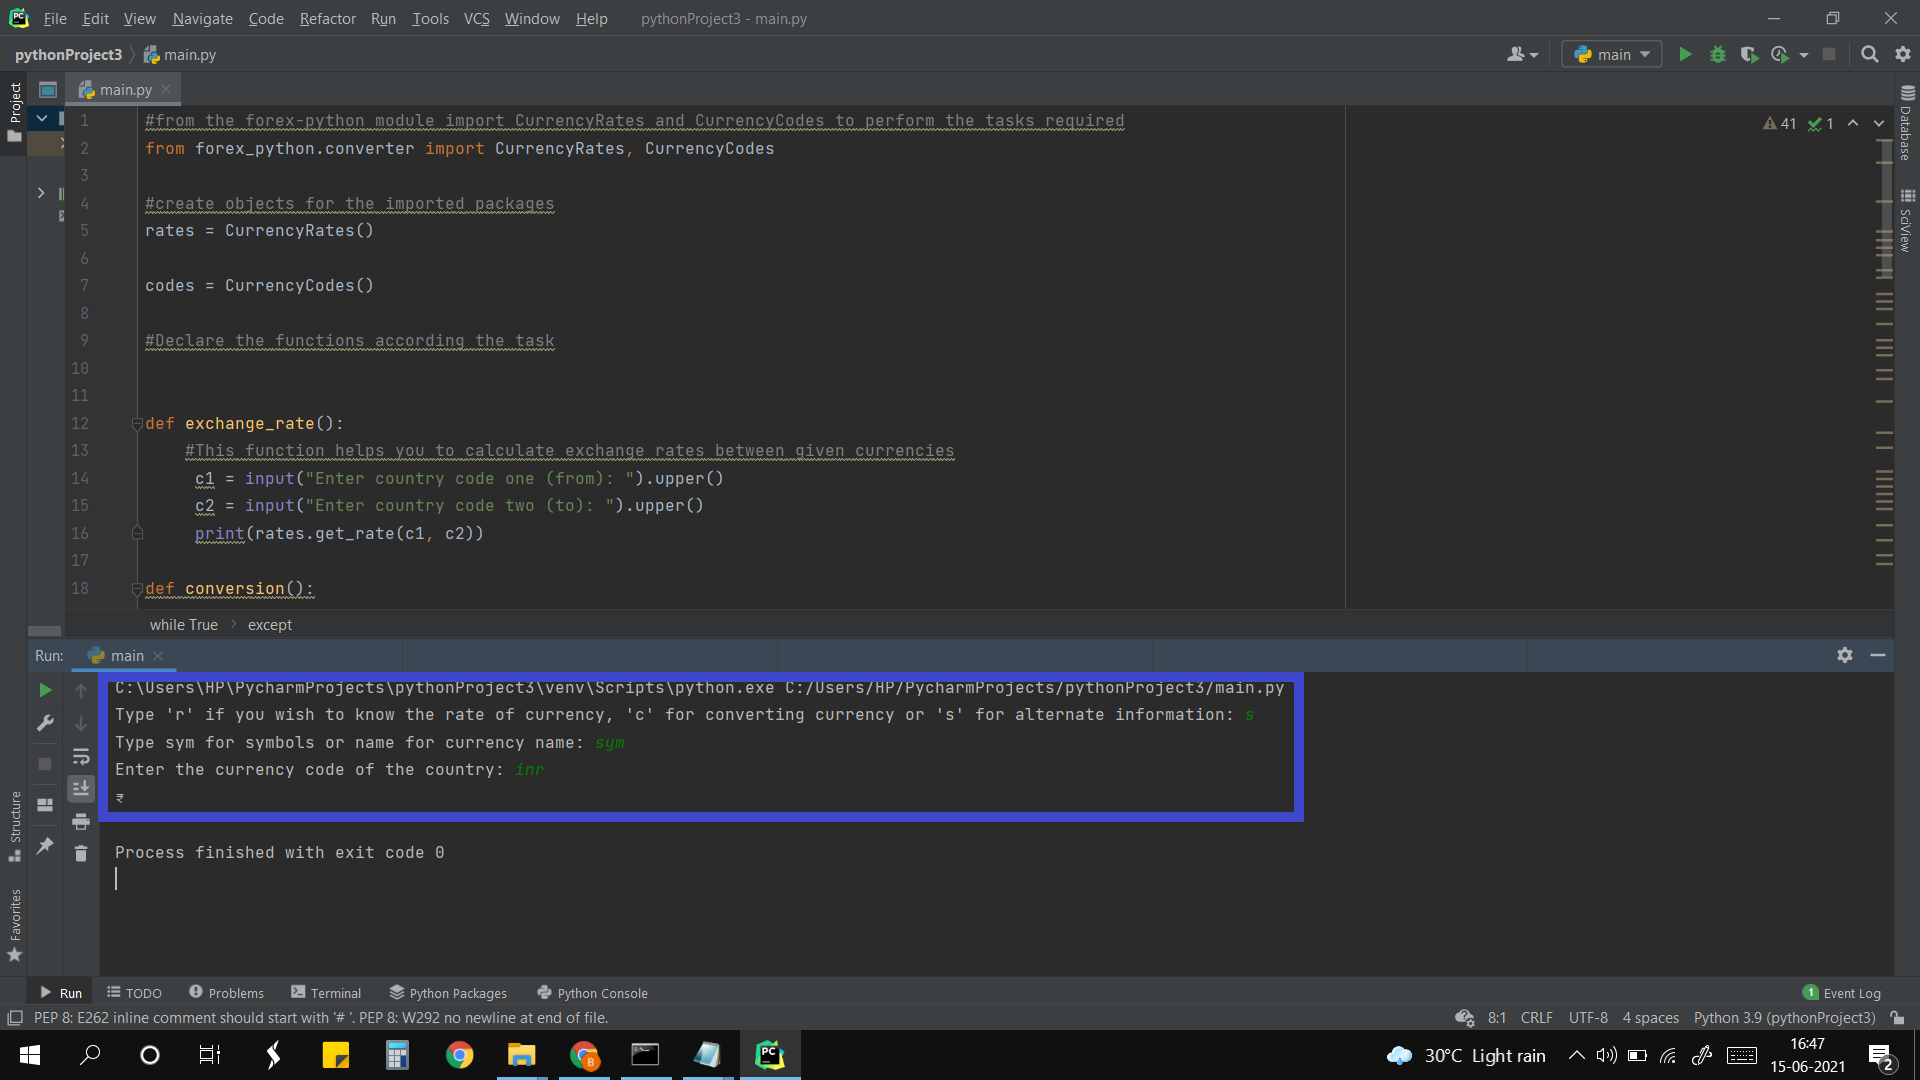Pin the Run tab
This screenshot has width=1920, height=1080.
coord(45,846)
